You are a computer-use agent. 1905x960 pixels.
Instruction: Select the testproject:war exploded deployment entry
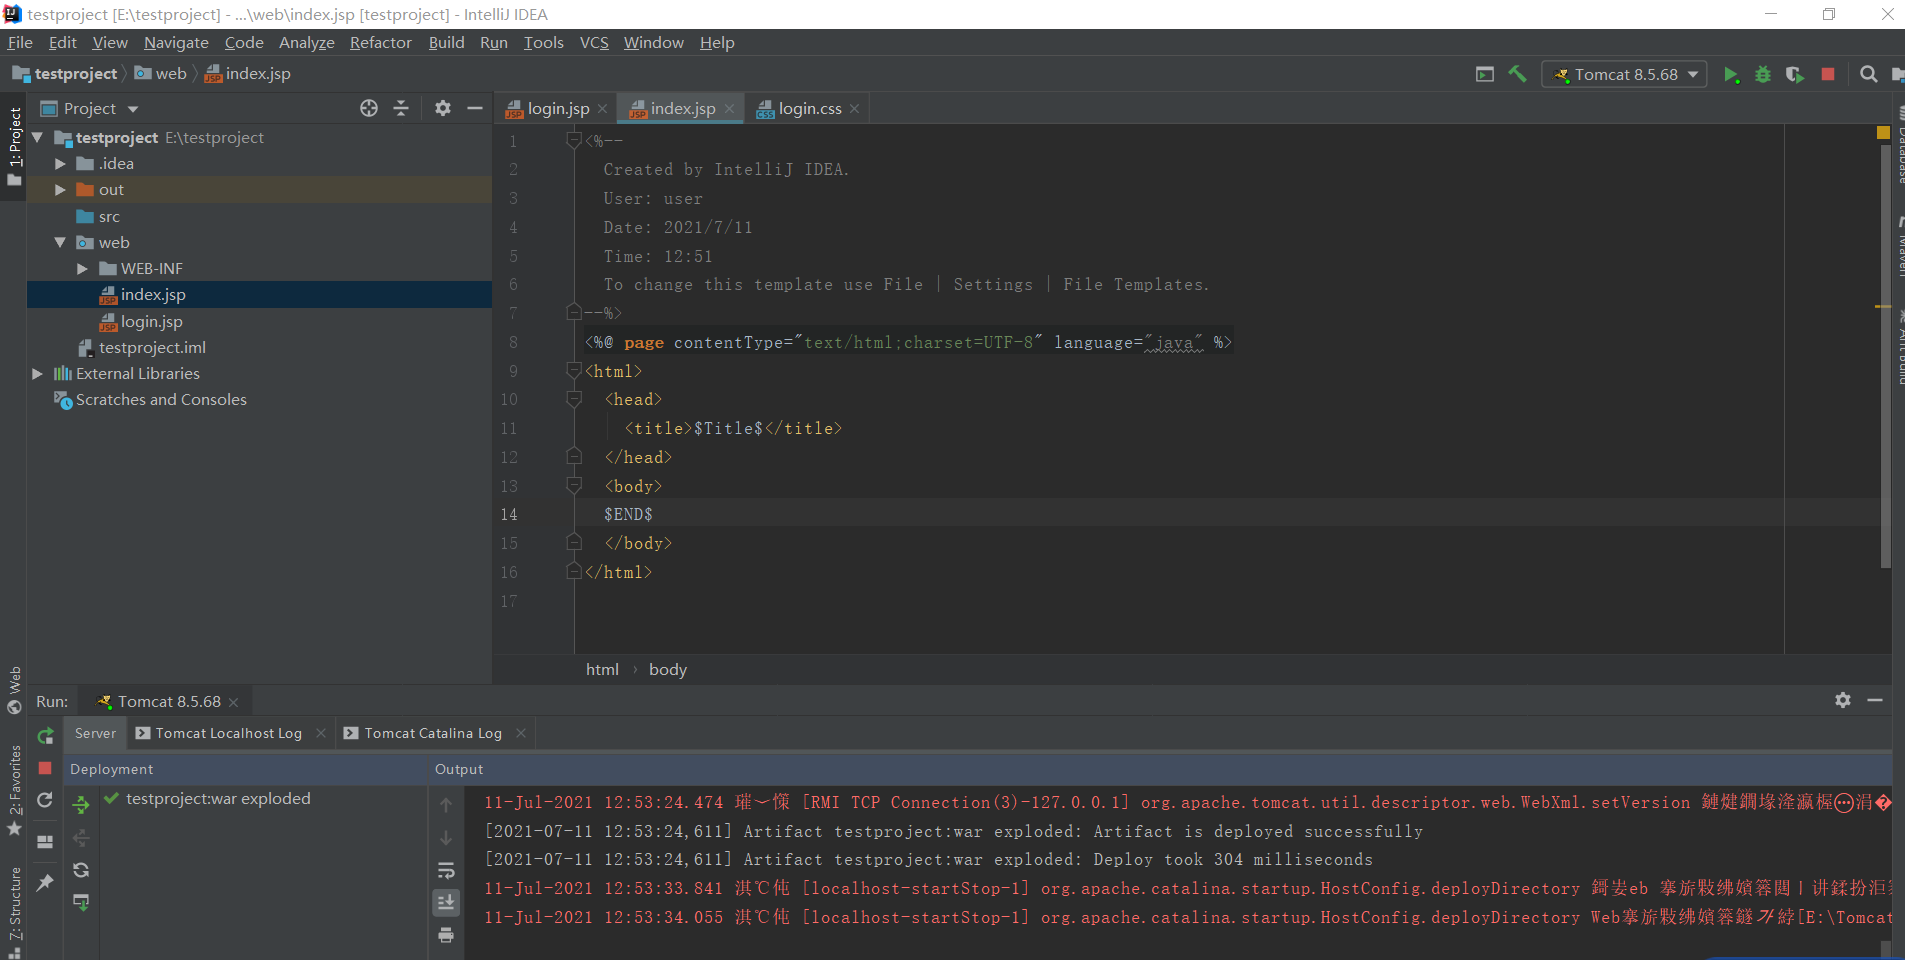click(218, 798)
